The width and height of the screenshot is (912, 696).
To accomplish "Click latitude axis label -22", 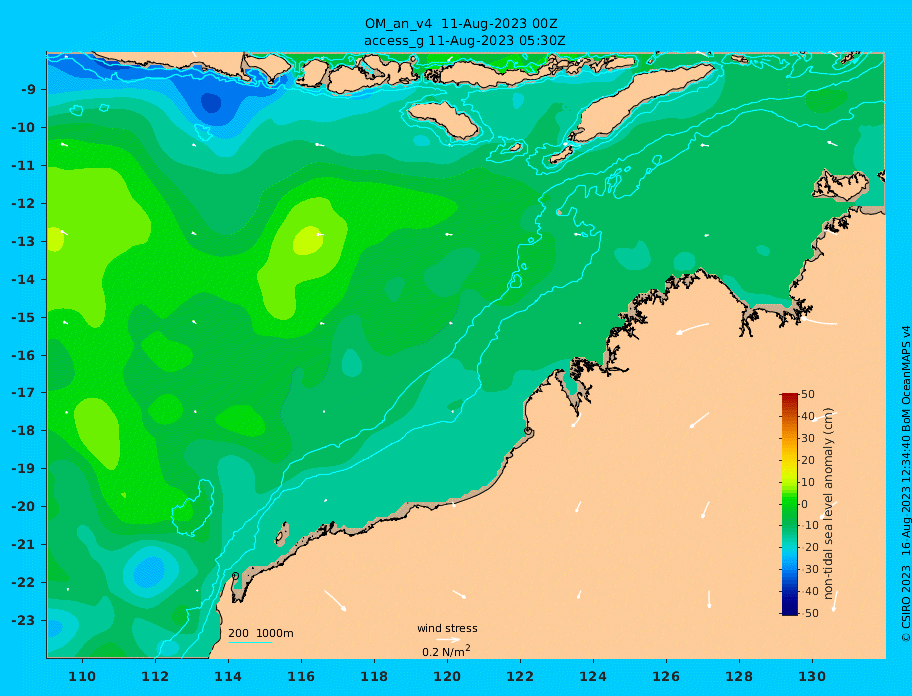I will click(23, 583).
